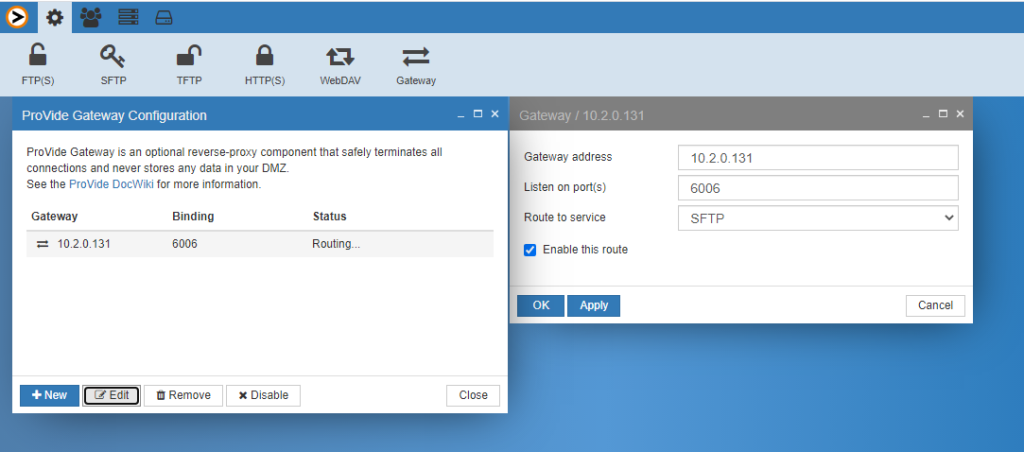The image size is (1024, 452).
Task: Click the arrows icon in gateway row
Action: click(x=42, y=244)
